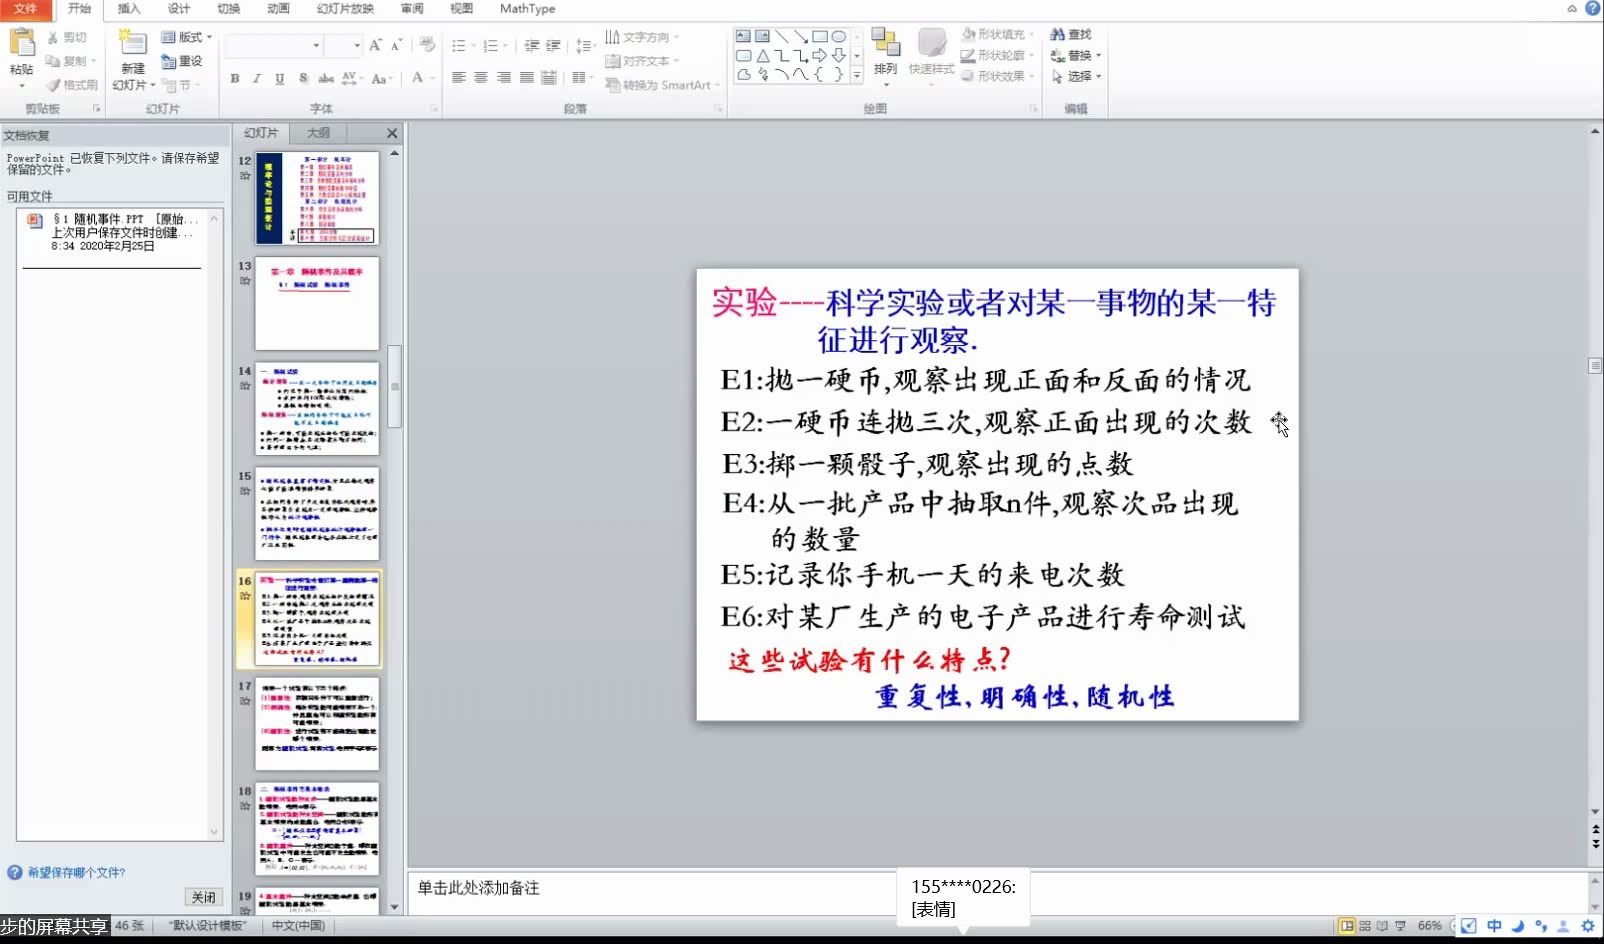
Task: Open the Replace (替换) dropdown arrow
Action: 1098,56
